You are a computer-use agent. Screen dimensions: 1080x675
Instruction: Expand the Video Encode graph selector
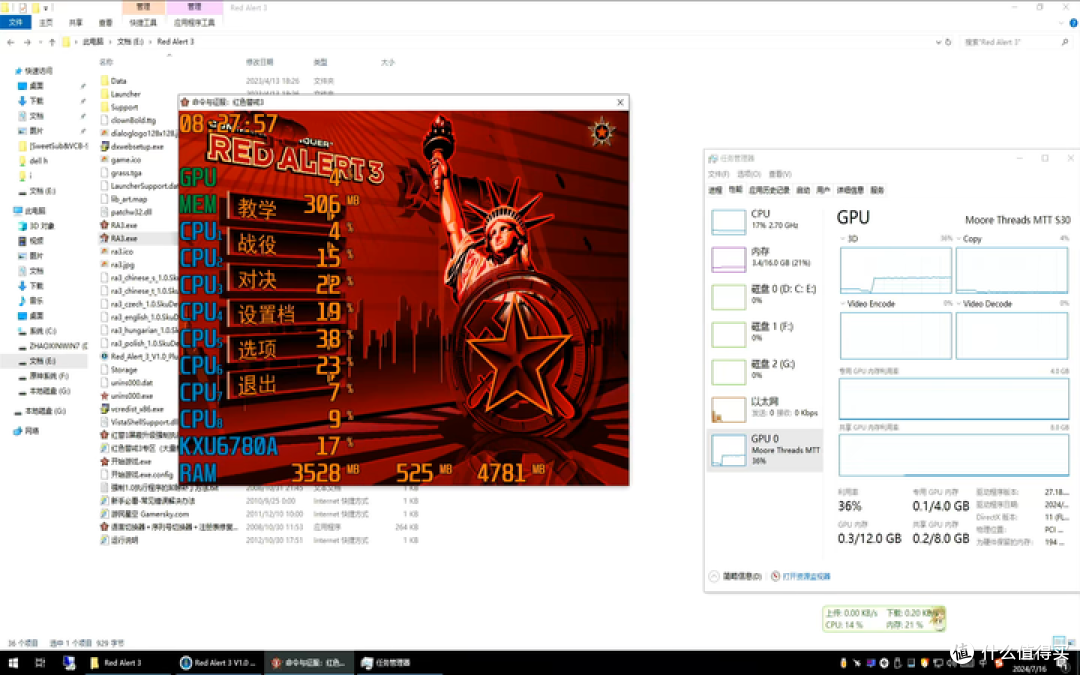point(843,304)
